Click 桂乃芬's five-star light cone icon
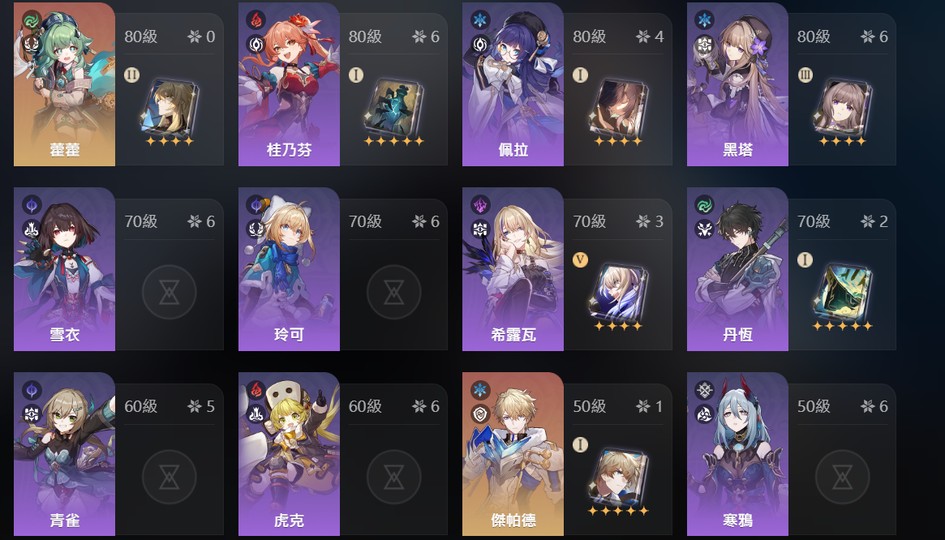945x540 pixels. (x=394, y=107)
